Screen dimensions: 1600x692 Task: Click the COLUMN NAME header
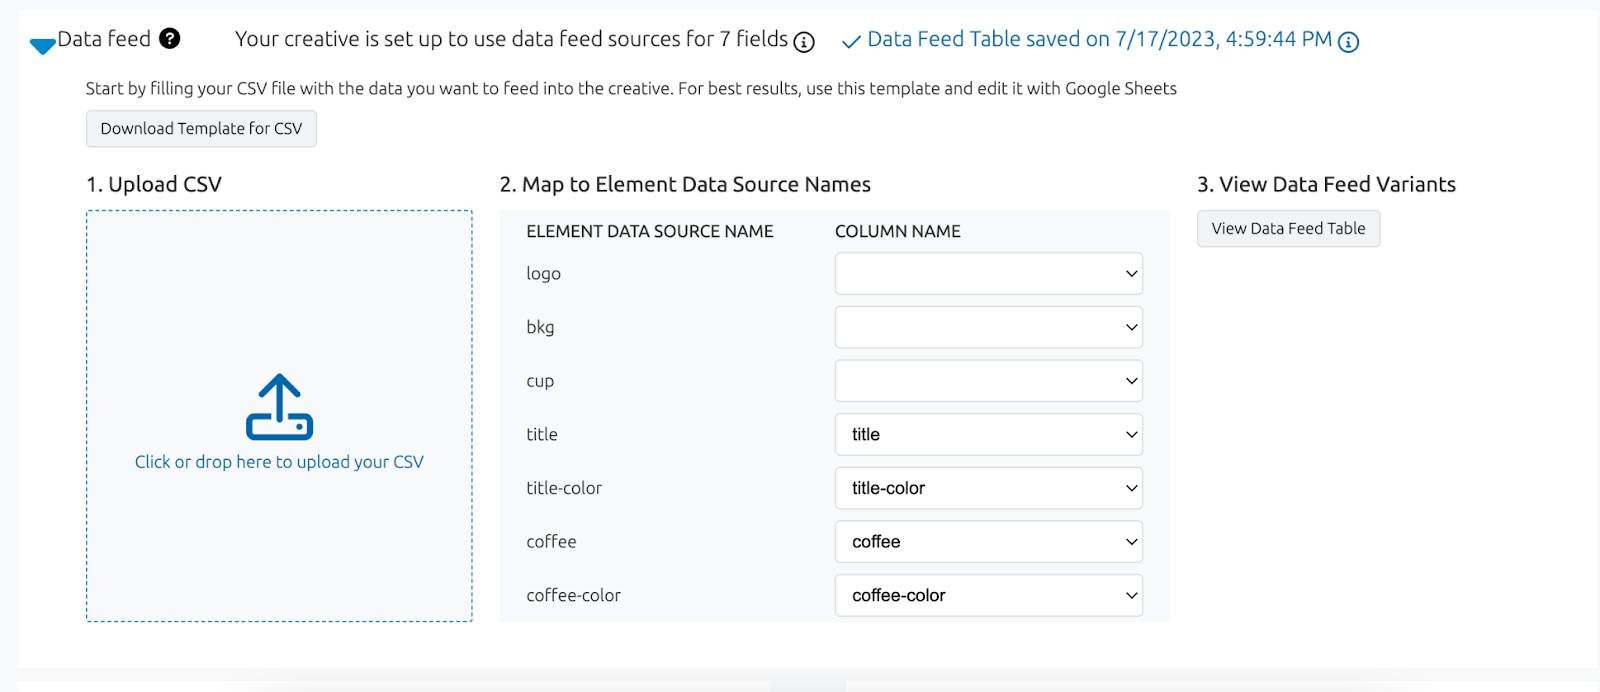click(x=897, y=232)
